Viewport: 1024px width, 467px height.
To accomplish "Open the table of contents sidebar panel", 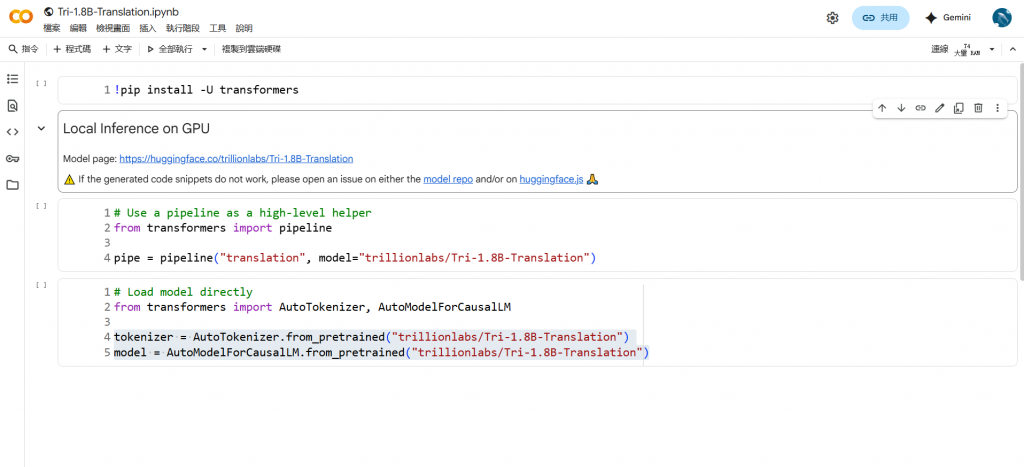I will (12, 79).
